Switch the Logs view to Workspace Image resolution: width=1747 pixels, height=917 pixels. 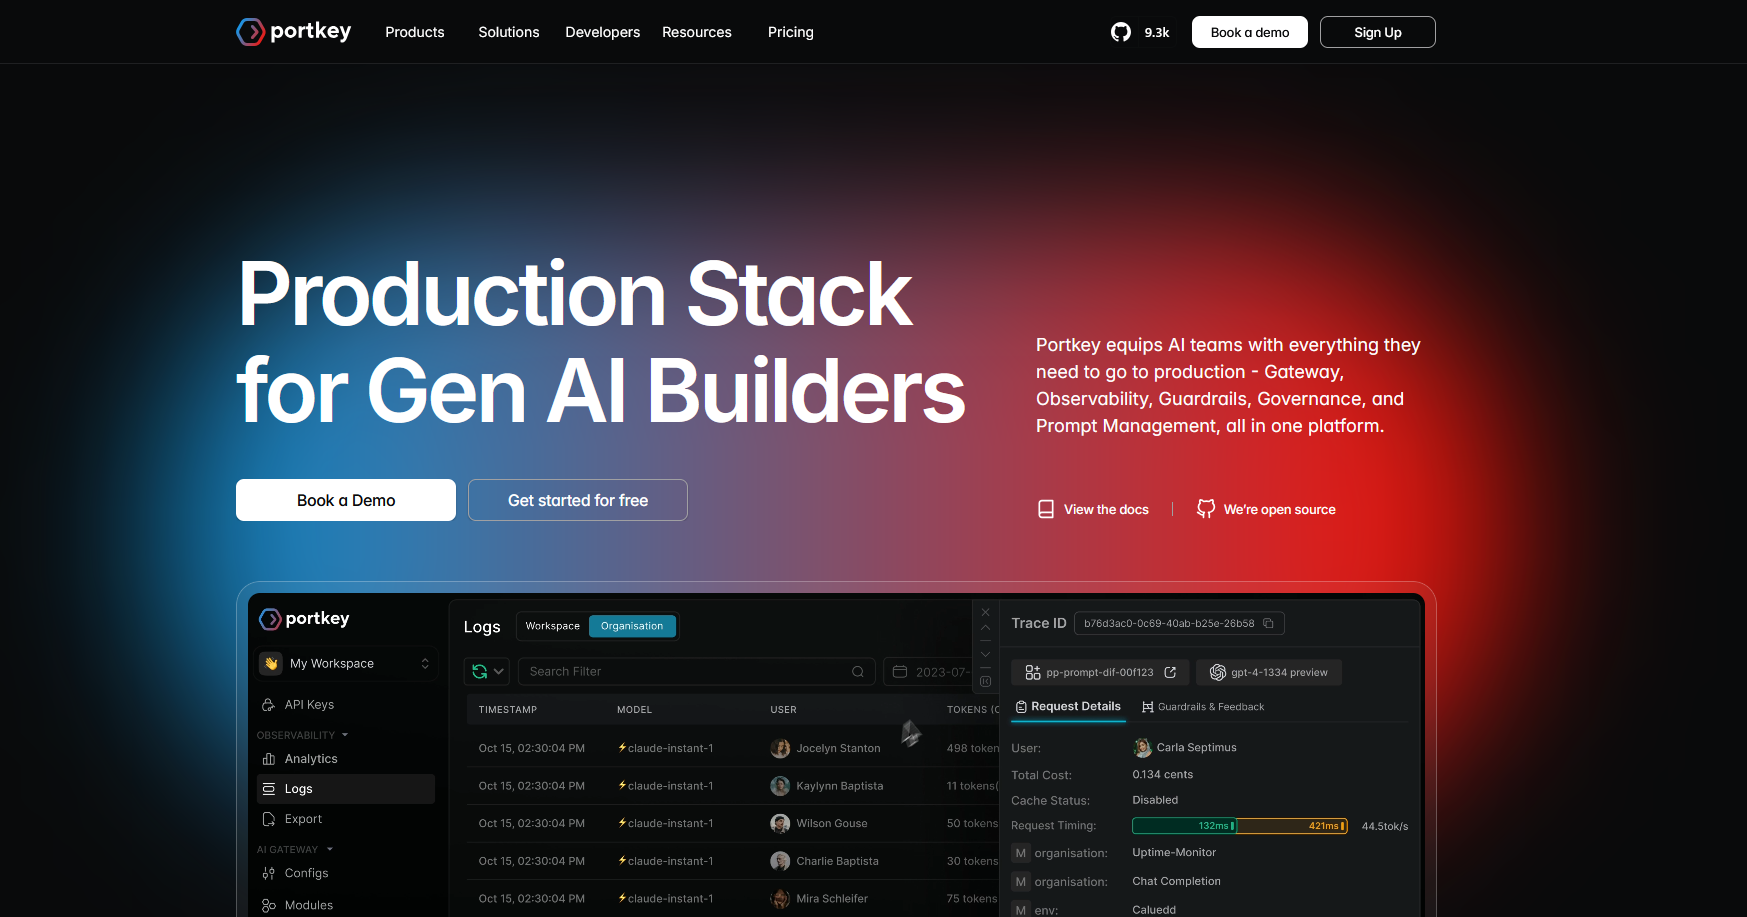pos(552,626)
